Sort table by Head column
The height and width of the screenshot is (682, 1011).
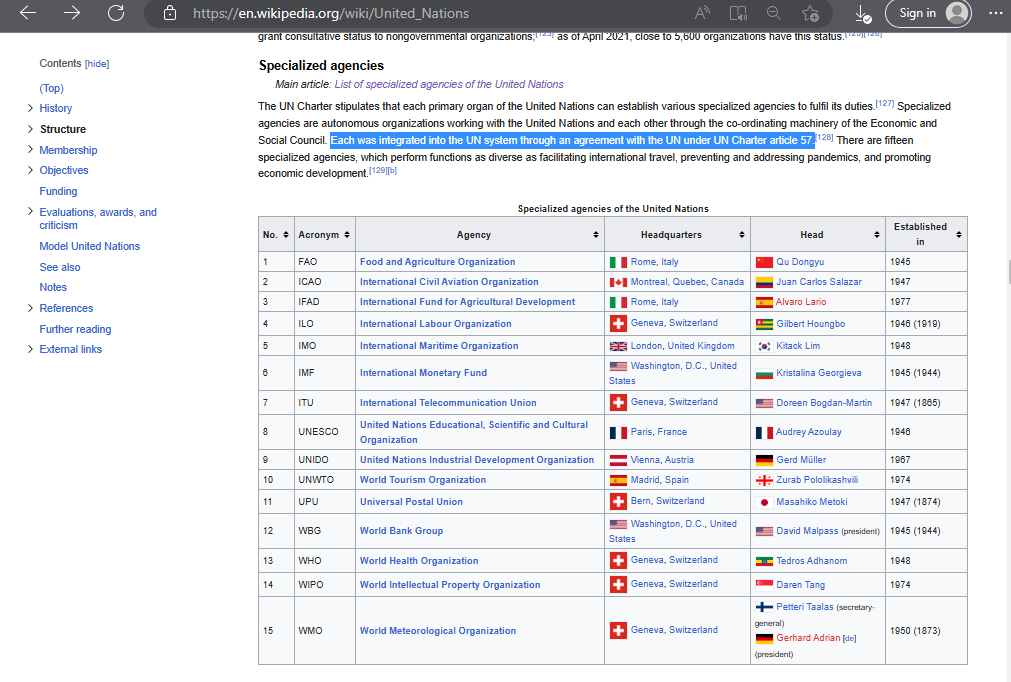tap(877, 235)
